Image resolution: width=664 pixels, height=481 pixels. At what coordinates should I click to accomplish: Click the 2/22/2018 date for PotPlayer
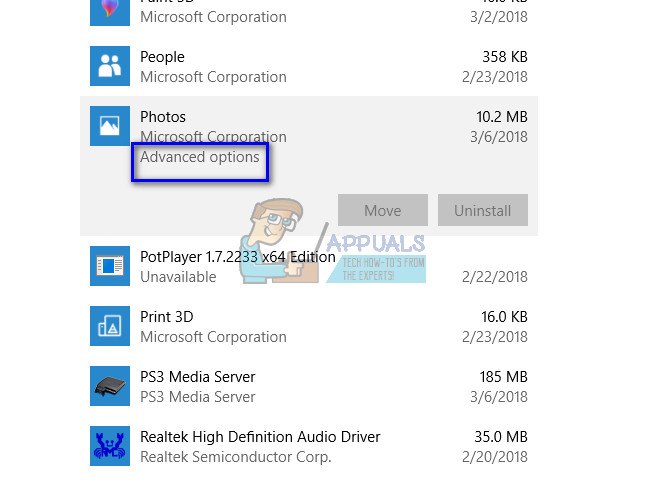click(495, 277)
